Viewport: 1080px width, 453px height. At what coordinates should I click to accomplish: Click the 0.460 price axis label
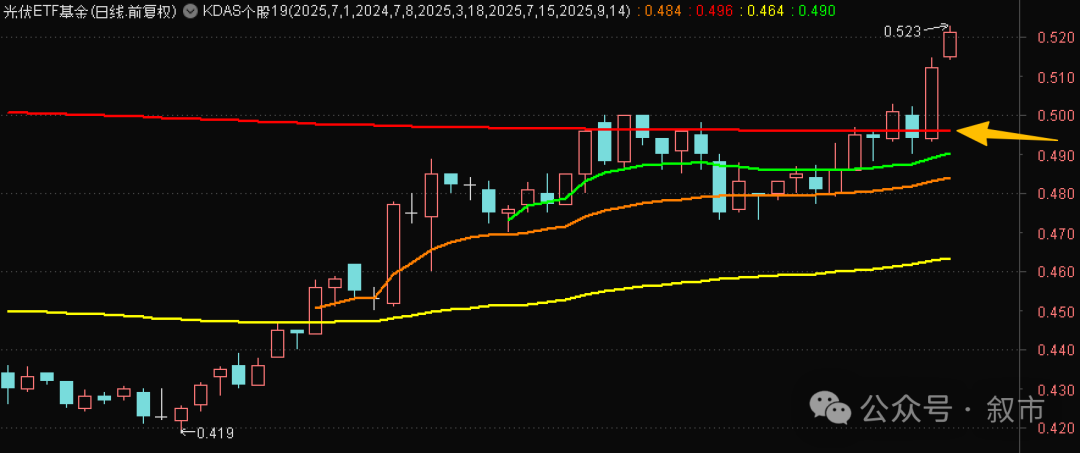click(1057, 273)
